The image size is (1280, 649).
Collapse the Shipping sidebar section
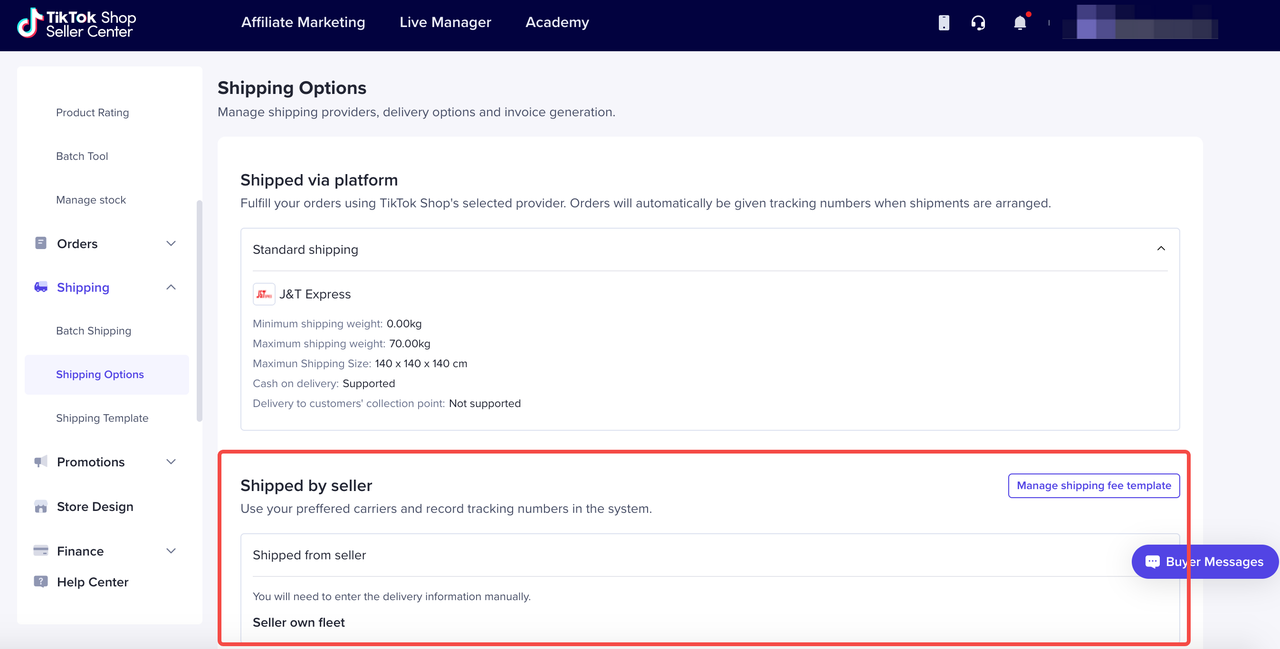point(171,288)
